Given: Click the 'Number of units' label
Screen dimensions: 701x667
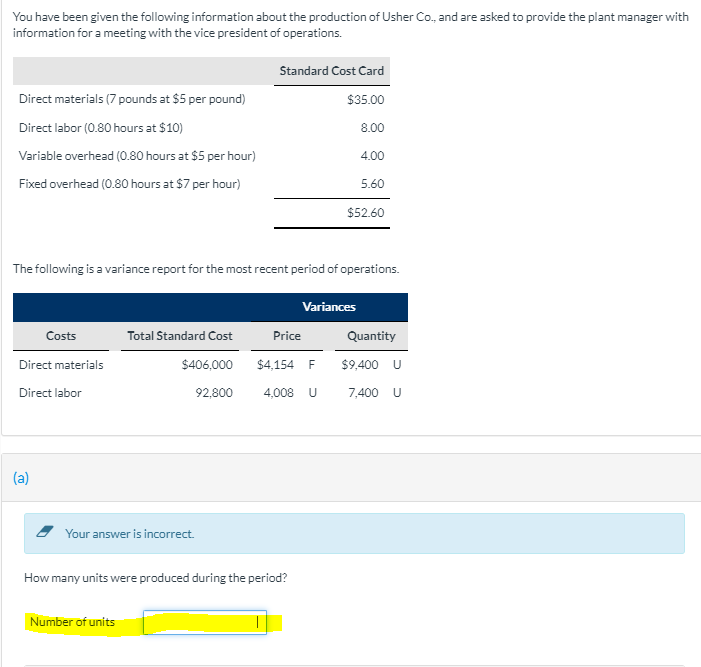Looking at the screenshot, I should click(72, 622).
